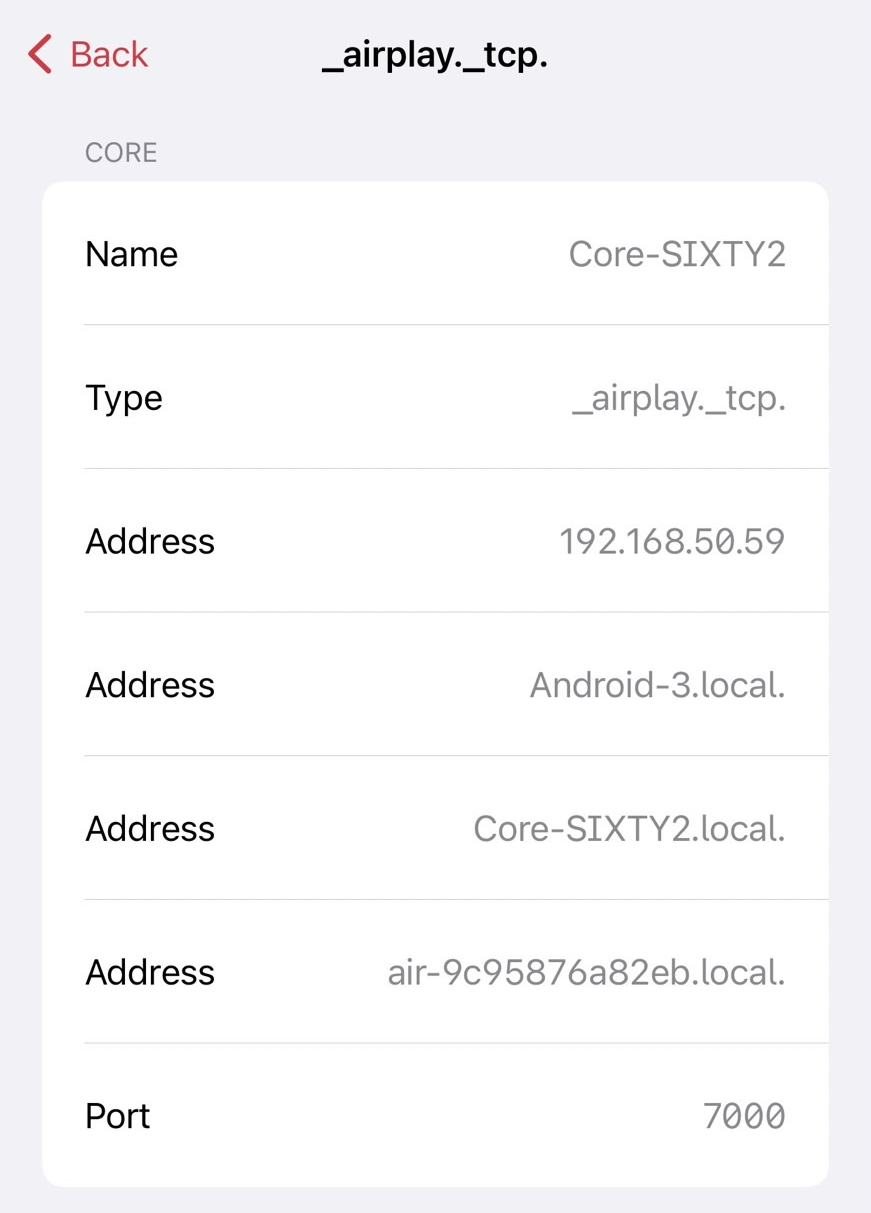Select the Address label beside Android-3.local.
The width and height of the screenshot is (871, 1213).
[150, 685]
